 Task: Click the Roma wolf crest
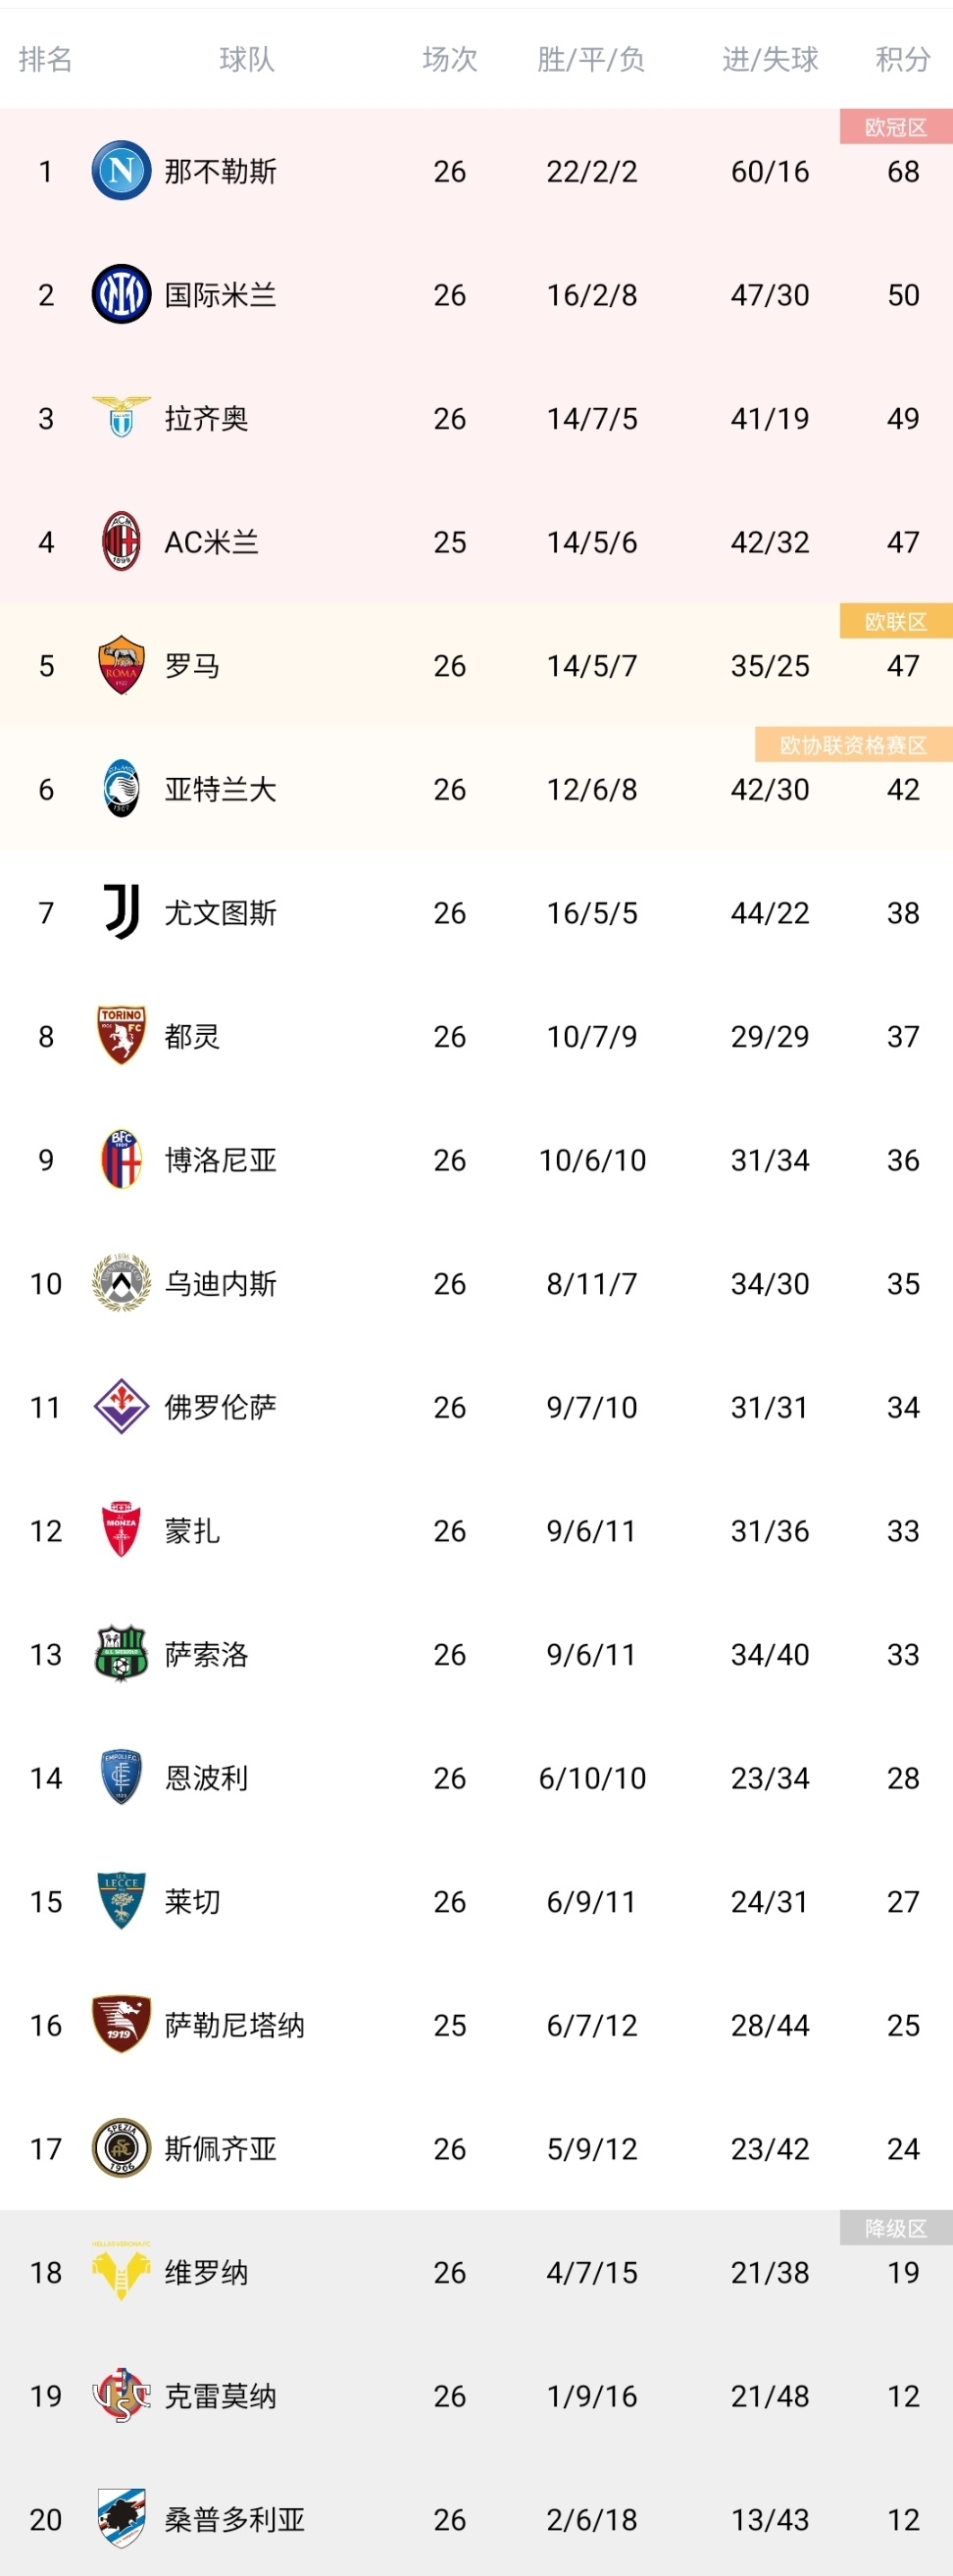(x=121, y=665)
